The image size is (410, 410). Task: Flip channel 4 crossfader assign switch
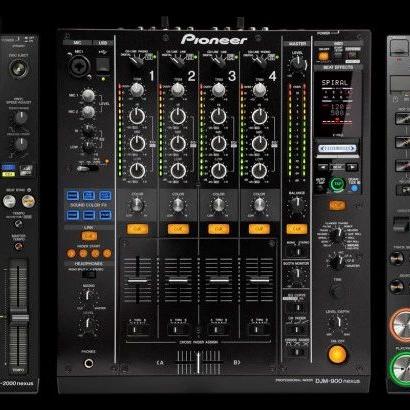pyautogui.click(x=259, y=330)
